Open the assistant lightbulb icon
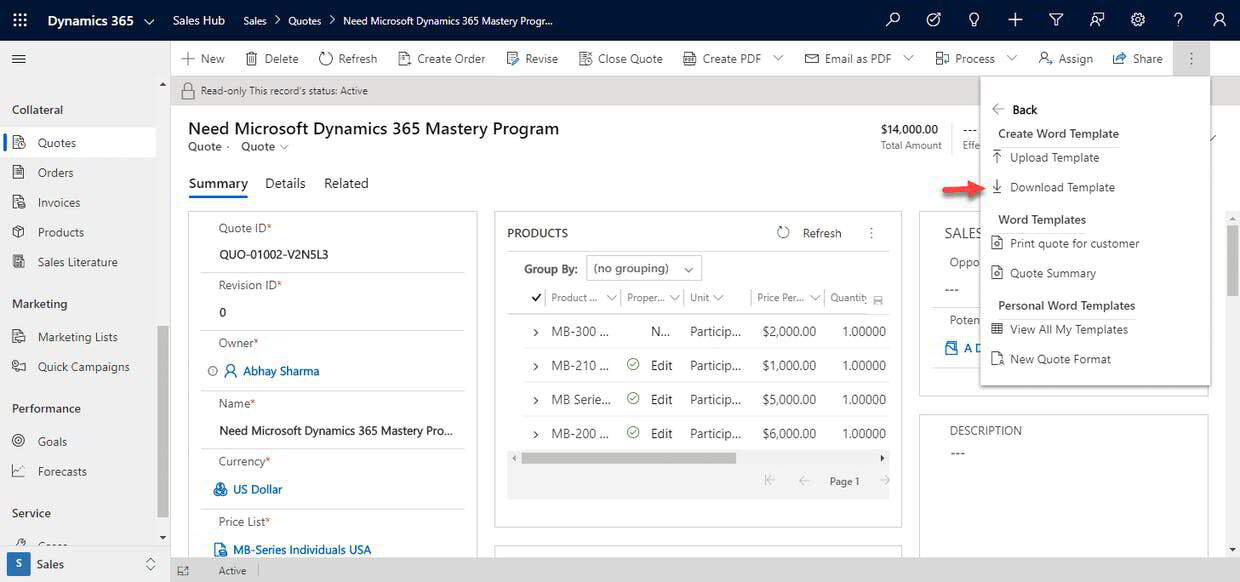This screenshot has width=1240, height=582. 974,20
